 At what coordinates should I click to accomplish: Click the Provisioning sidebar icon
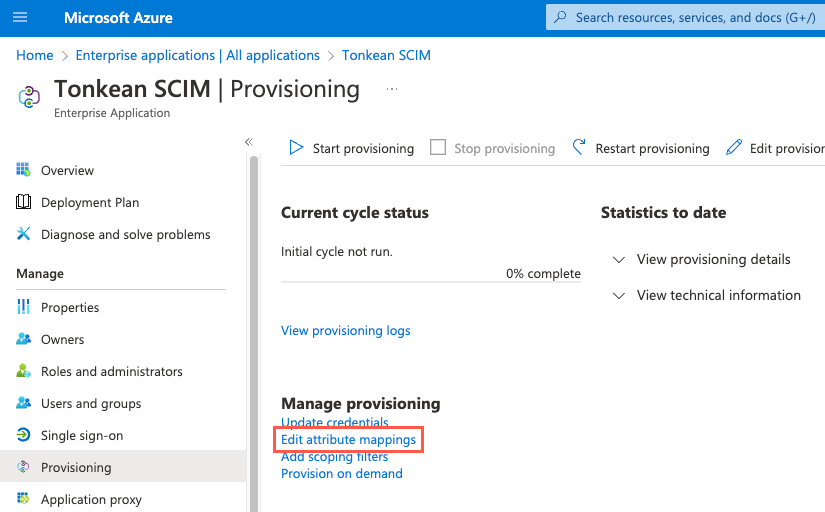[x=23, y=467]
